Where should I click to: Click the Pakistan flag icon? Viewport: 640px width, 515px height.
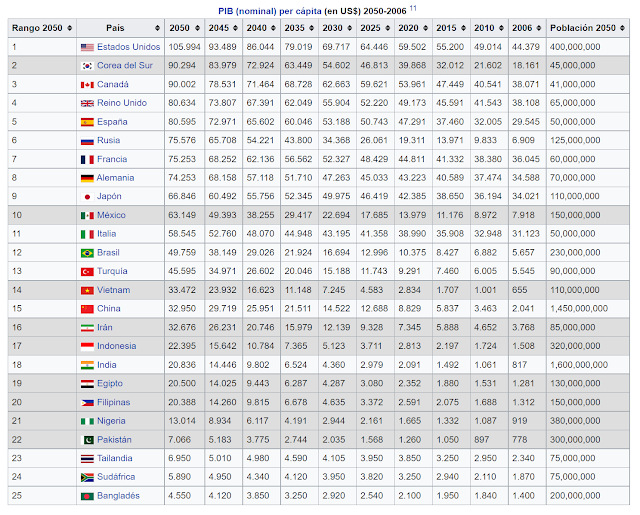pos(88,440)
